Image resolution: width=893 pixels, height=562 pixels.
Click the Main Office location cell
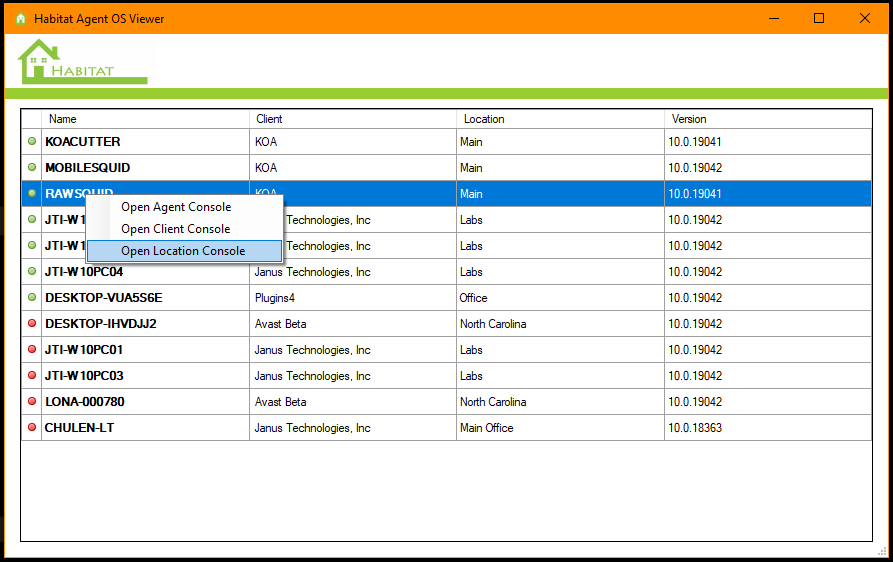(x=487, y=428)
